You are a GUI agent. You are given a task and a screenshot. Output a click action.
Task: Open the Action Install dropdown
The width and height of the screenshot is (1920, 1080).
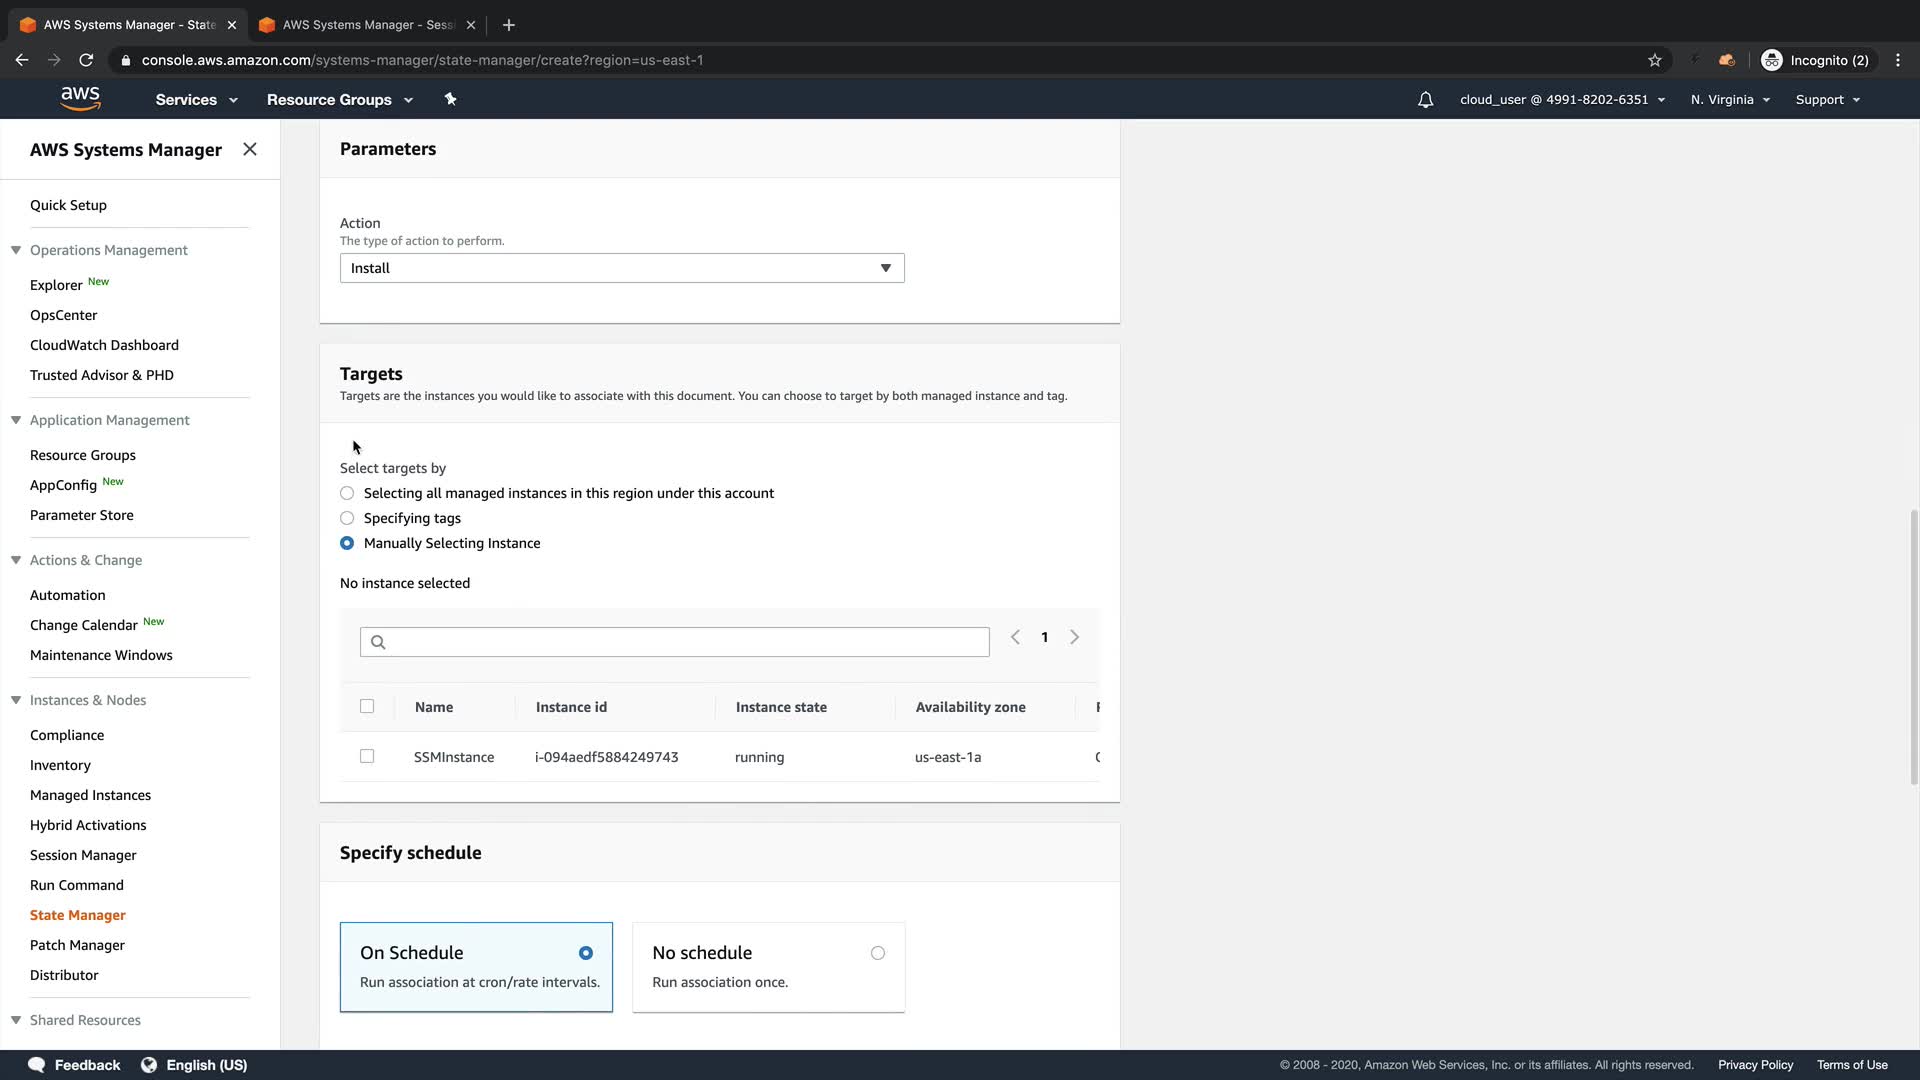[x=622, y=268]
